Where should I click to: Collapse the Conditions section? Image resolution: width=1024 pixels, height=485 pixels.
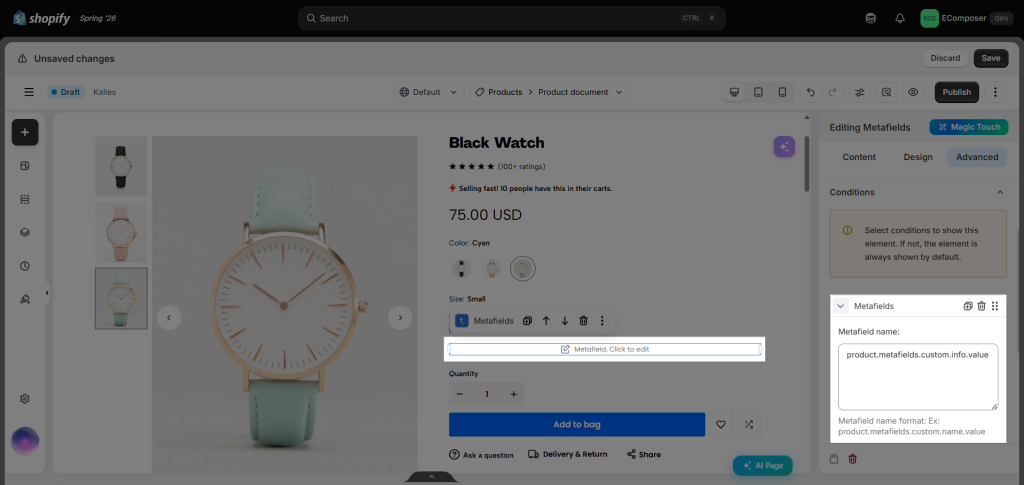1000,193
